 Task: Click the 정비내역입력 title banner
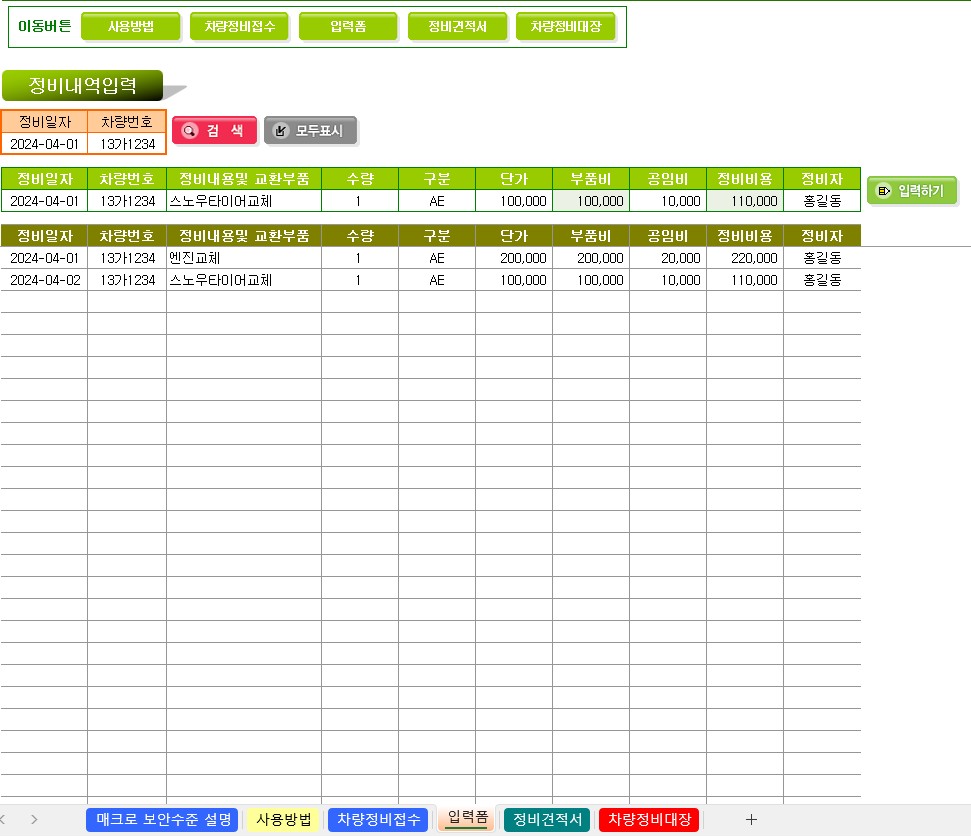tap(82, 85)
